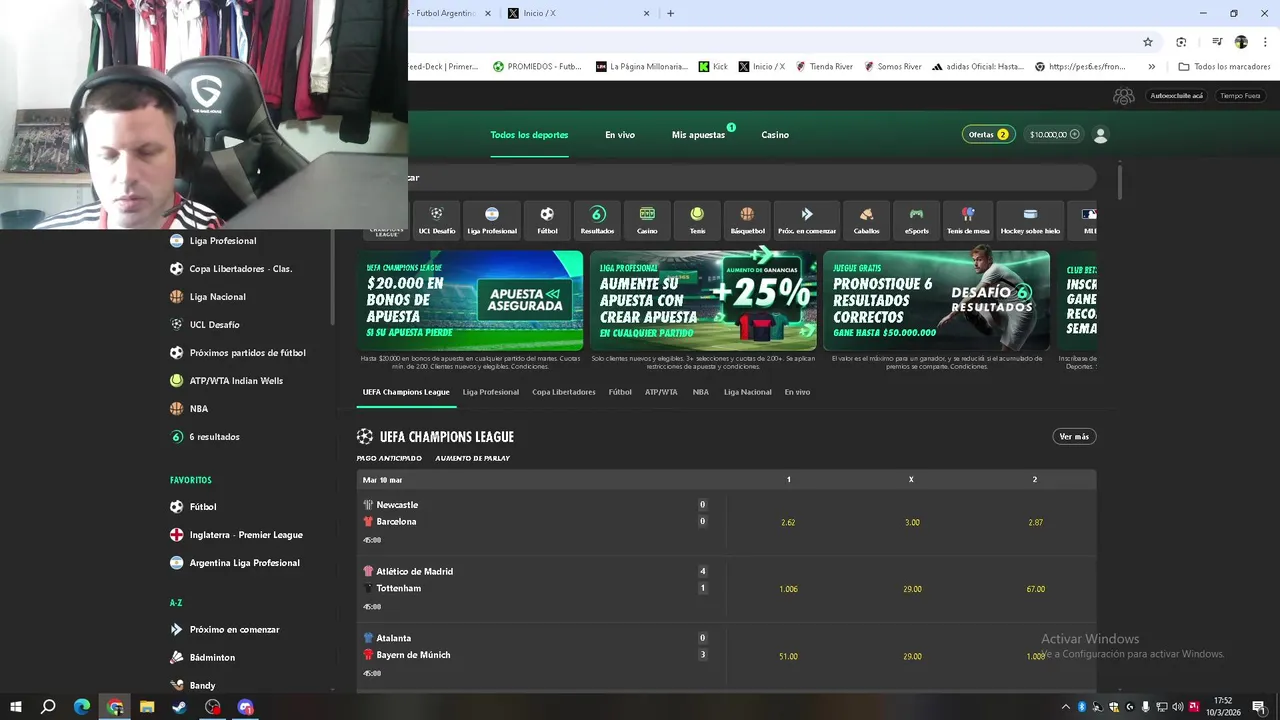Open Casino in top navigation

(775, 135)
